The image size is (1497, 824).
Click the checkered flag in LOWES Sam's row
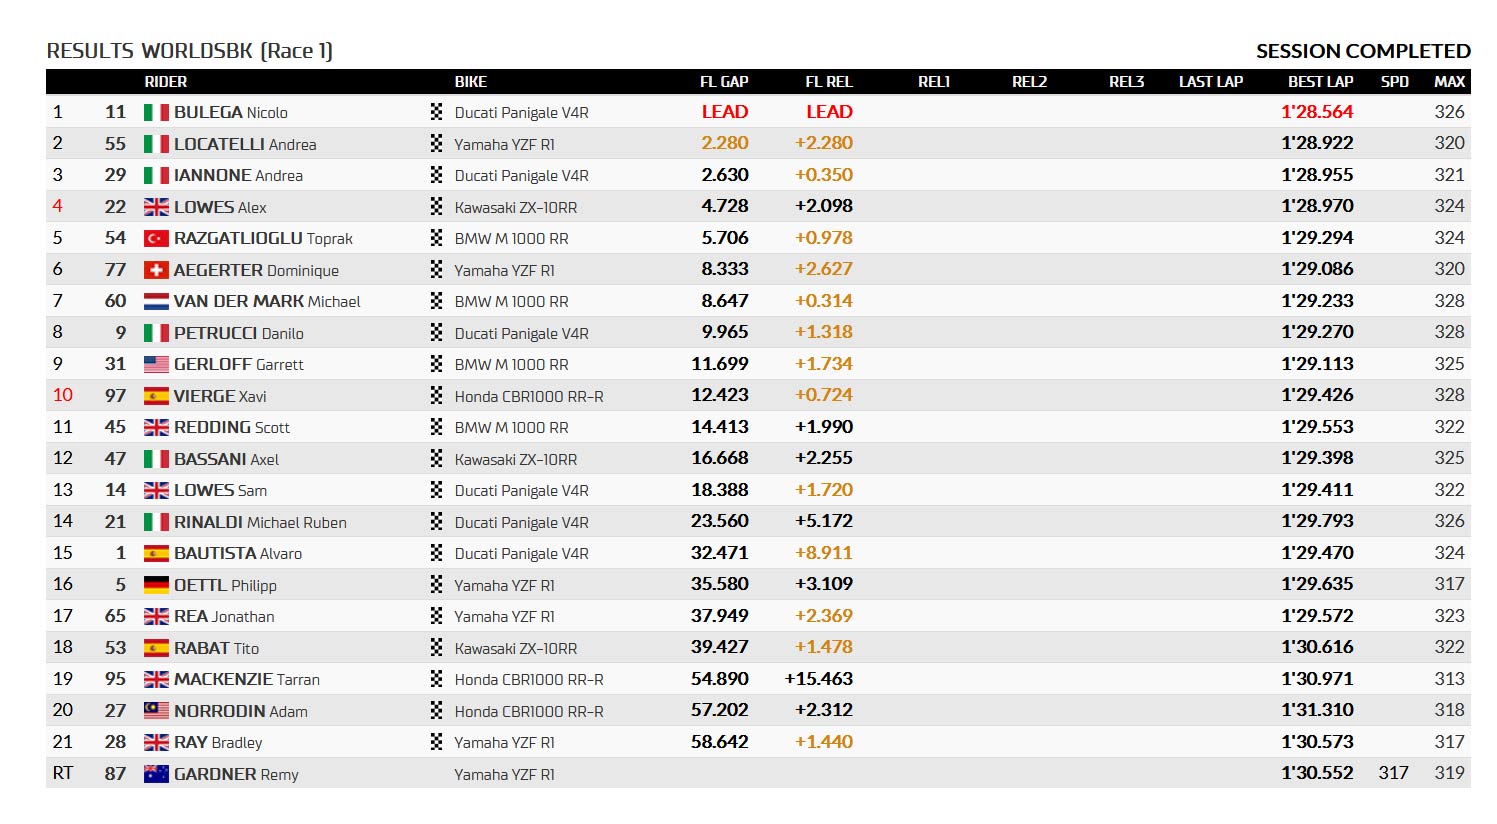coord(436,490)
